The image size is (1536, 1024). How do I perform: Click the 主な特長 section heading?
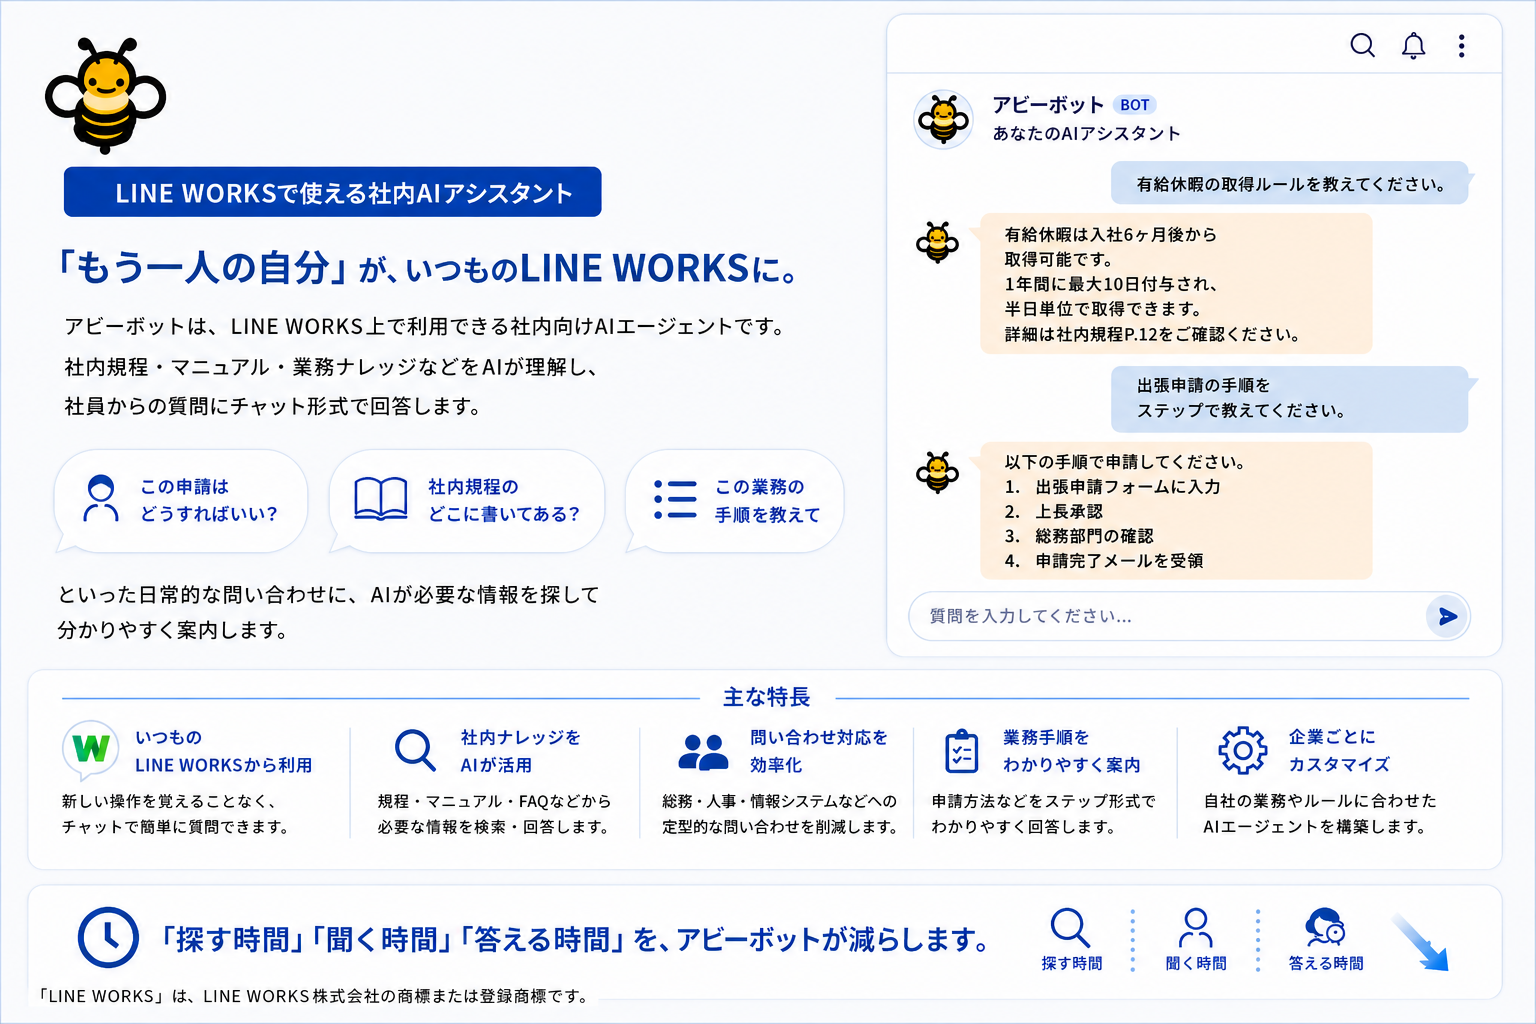pyautogui.click(x=767, y=697)
